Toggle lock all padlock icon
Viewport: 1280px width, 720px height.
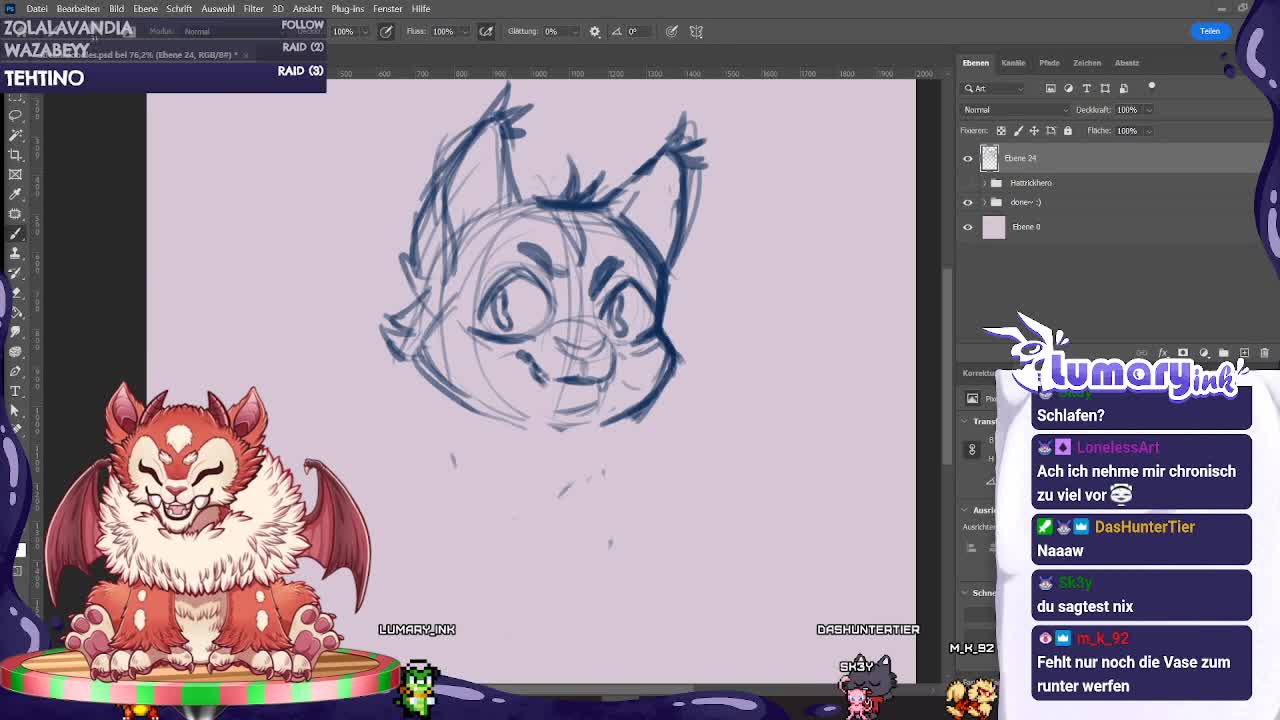click(1067, 131)
